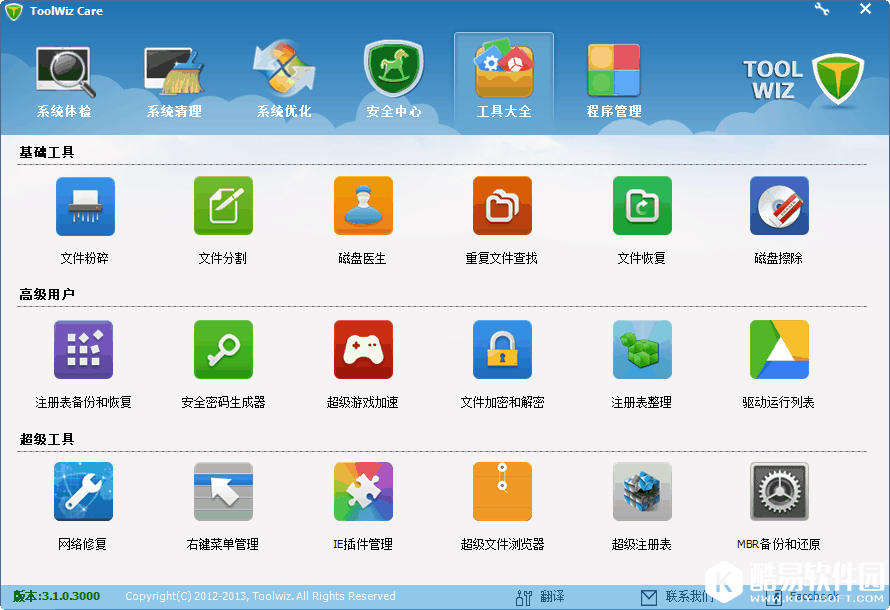Start the 重复文件查找 duplicate finder
The height and width of the screenshot is (610, 890).
tap(502, 207)
